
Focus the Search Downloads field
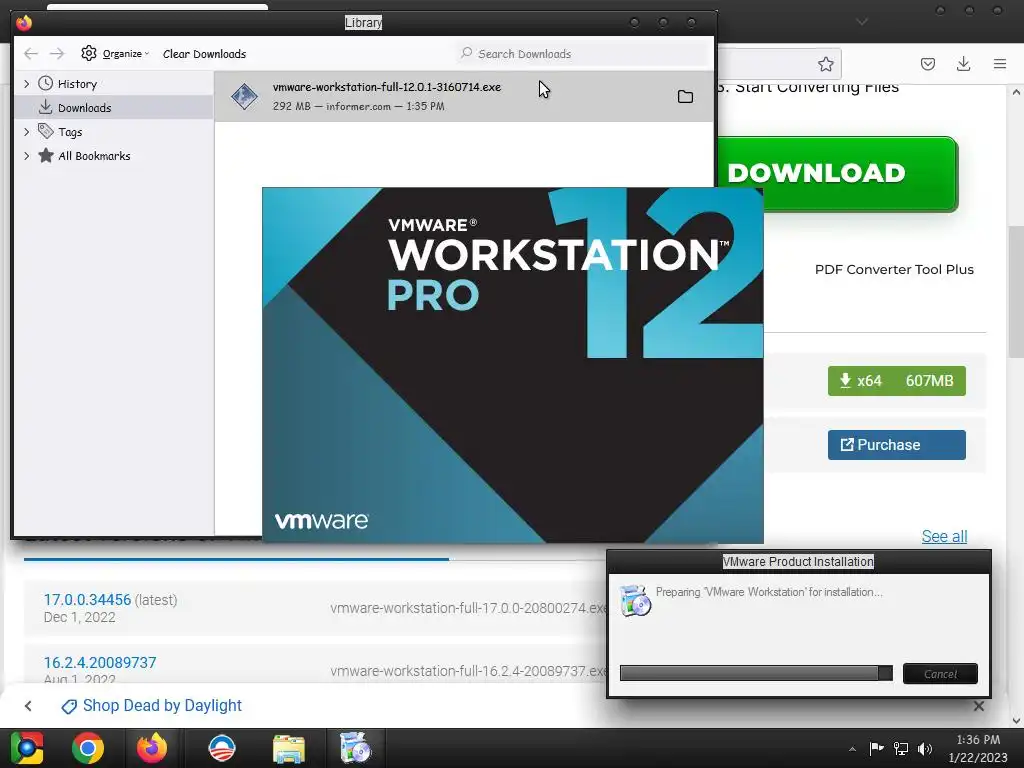(x=581, y=54)
